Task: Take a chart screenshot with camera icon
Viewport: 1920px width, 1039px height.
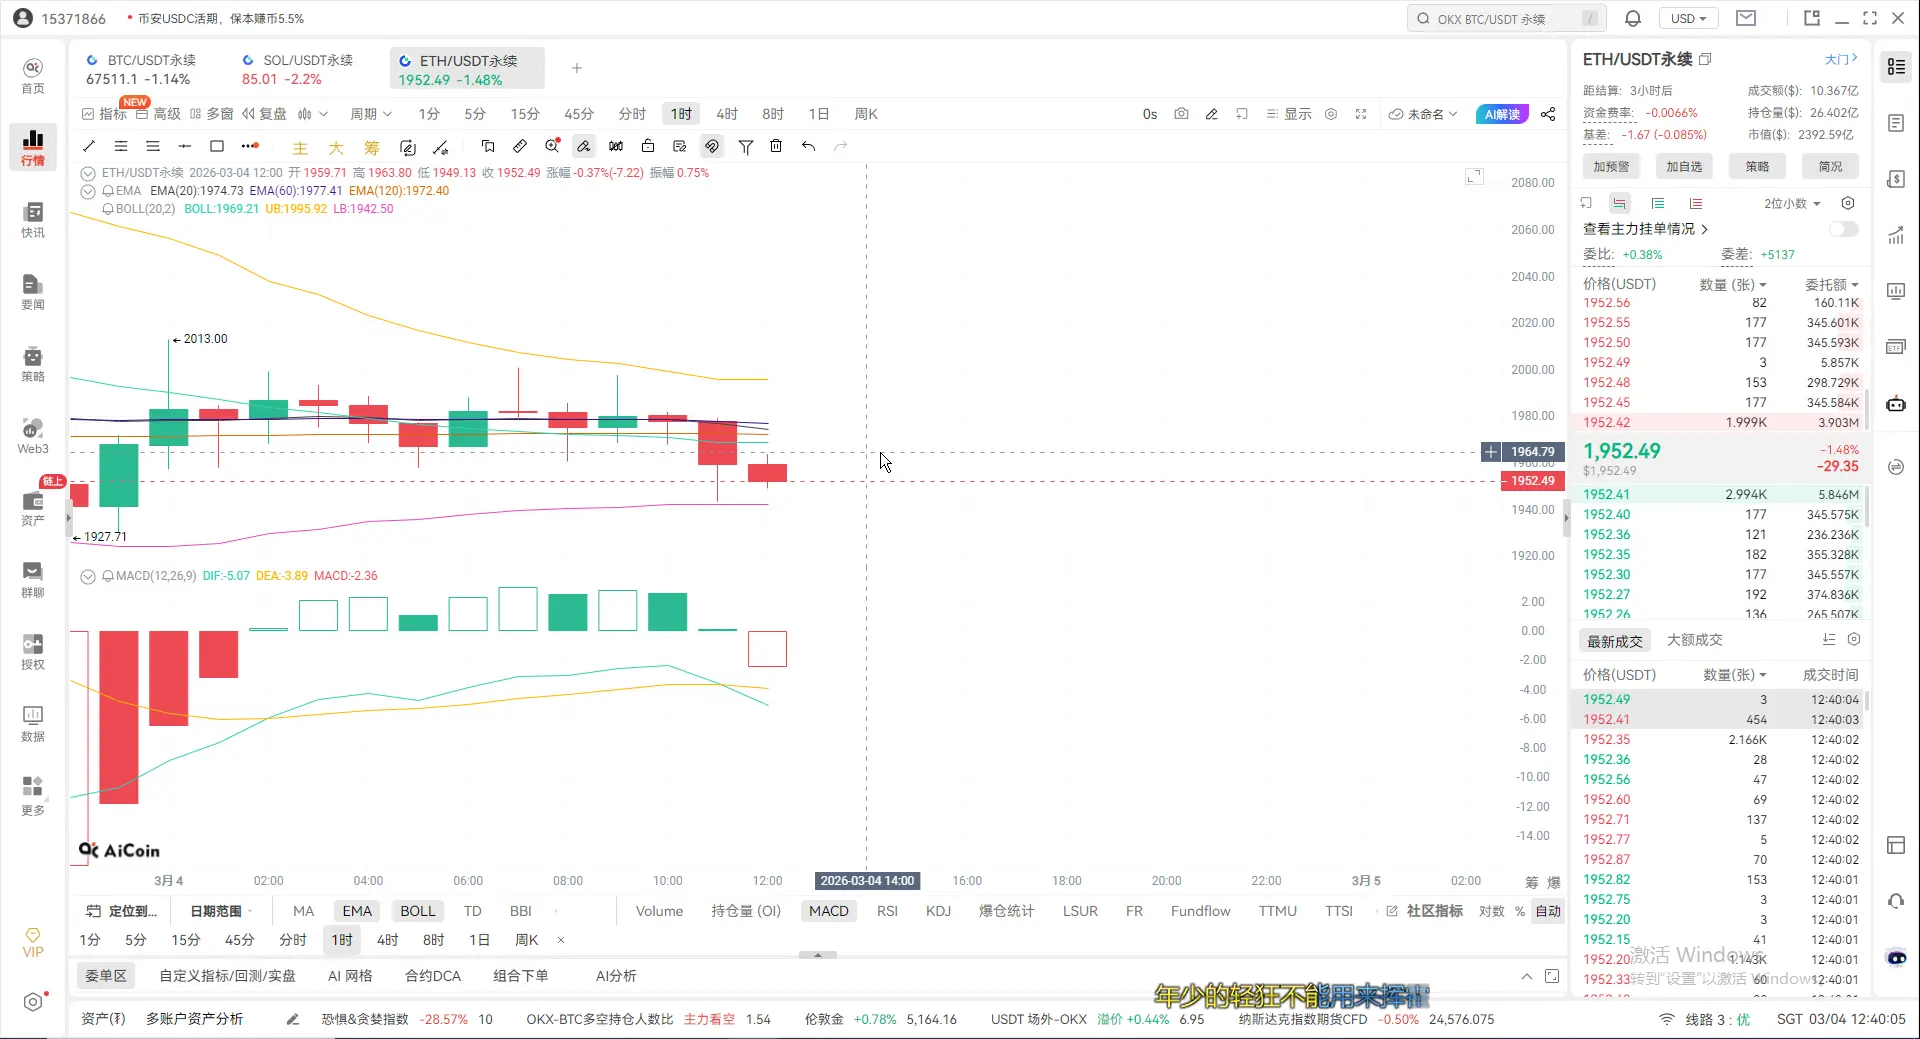Action: pos(1181,114)
